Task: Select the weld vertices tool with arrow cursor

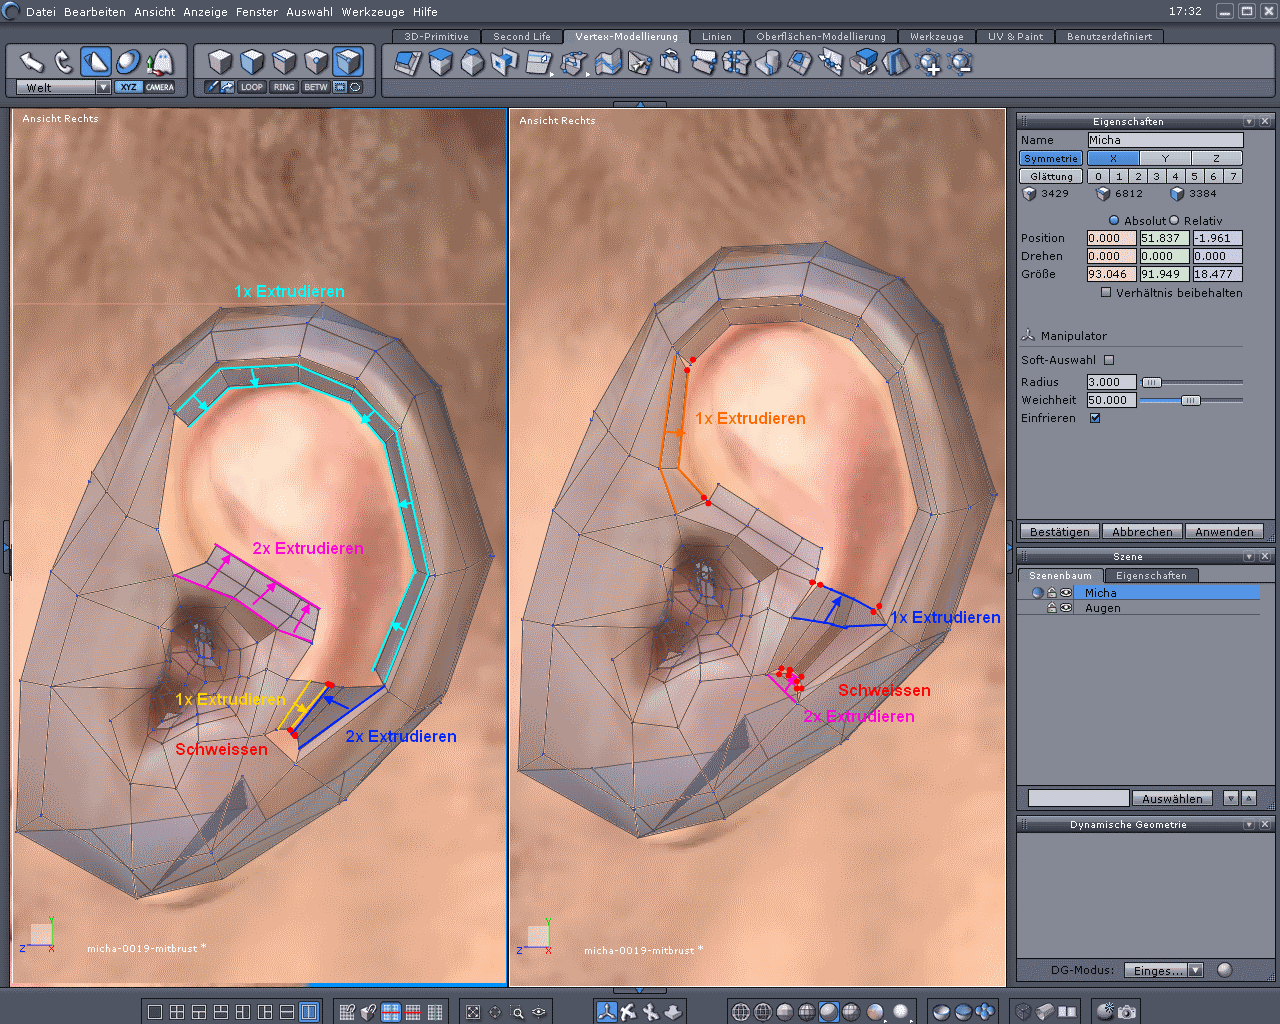Action: click(x=639, y=63)
